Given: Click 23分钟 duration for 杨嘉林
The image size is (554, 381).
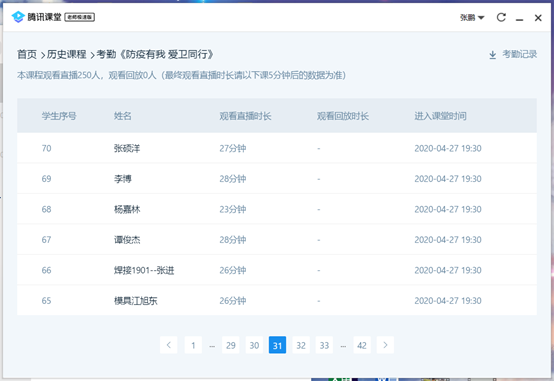Looking at the screenshot, I should point(232,209).
